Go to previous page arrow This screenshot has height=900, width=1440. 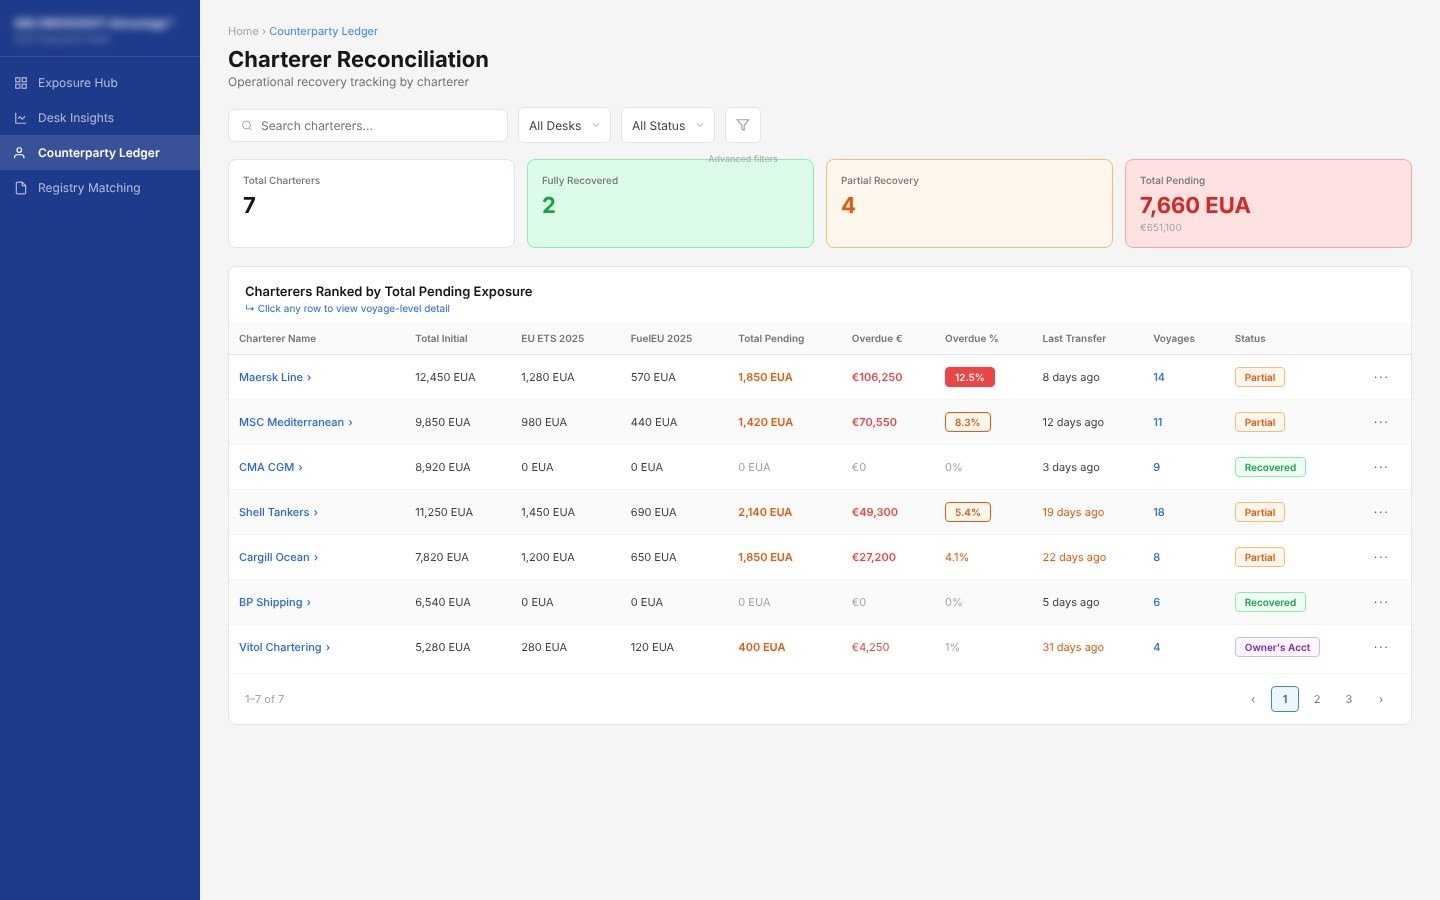click(x=1253, y=699)
